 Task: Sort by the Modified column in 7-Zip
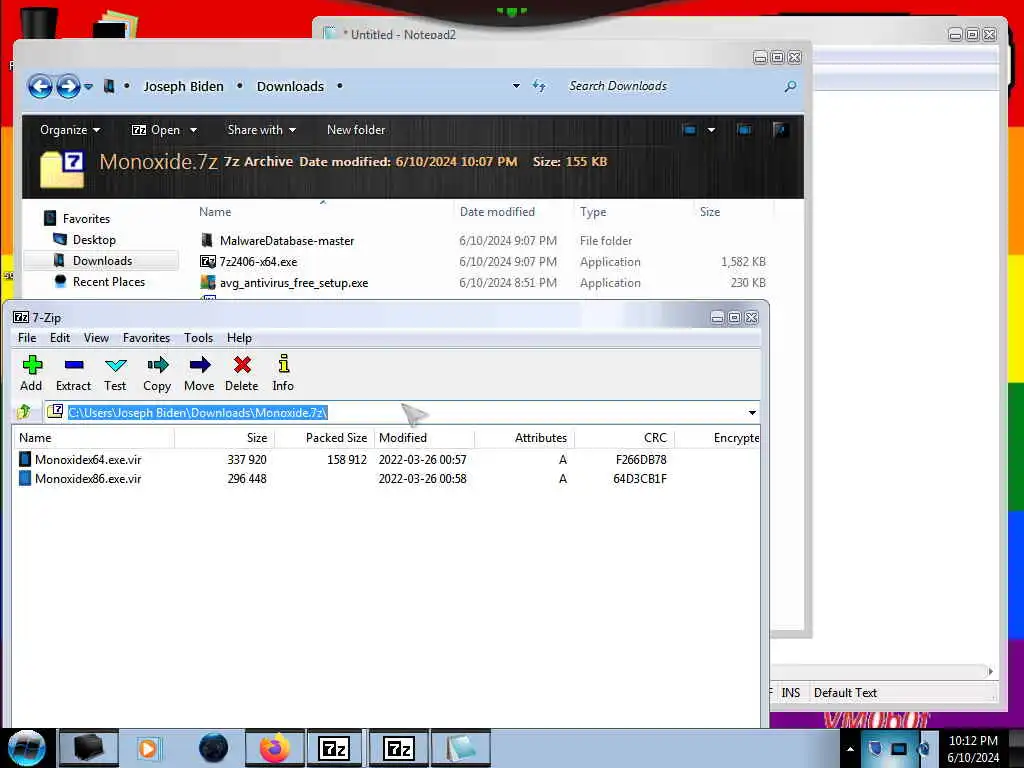[x=424, y=438]
